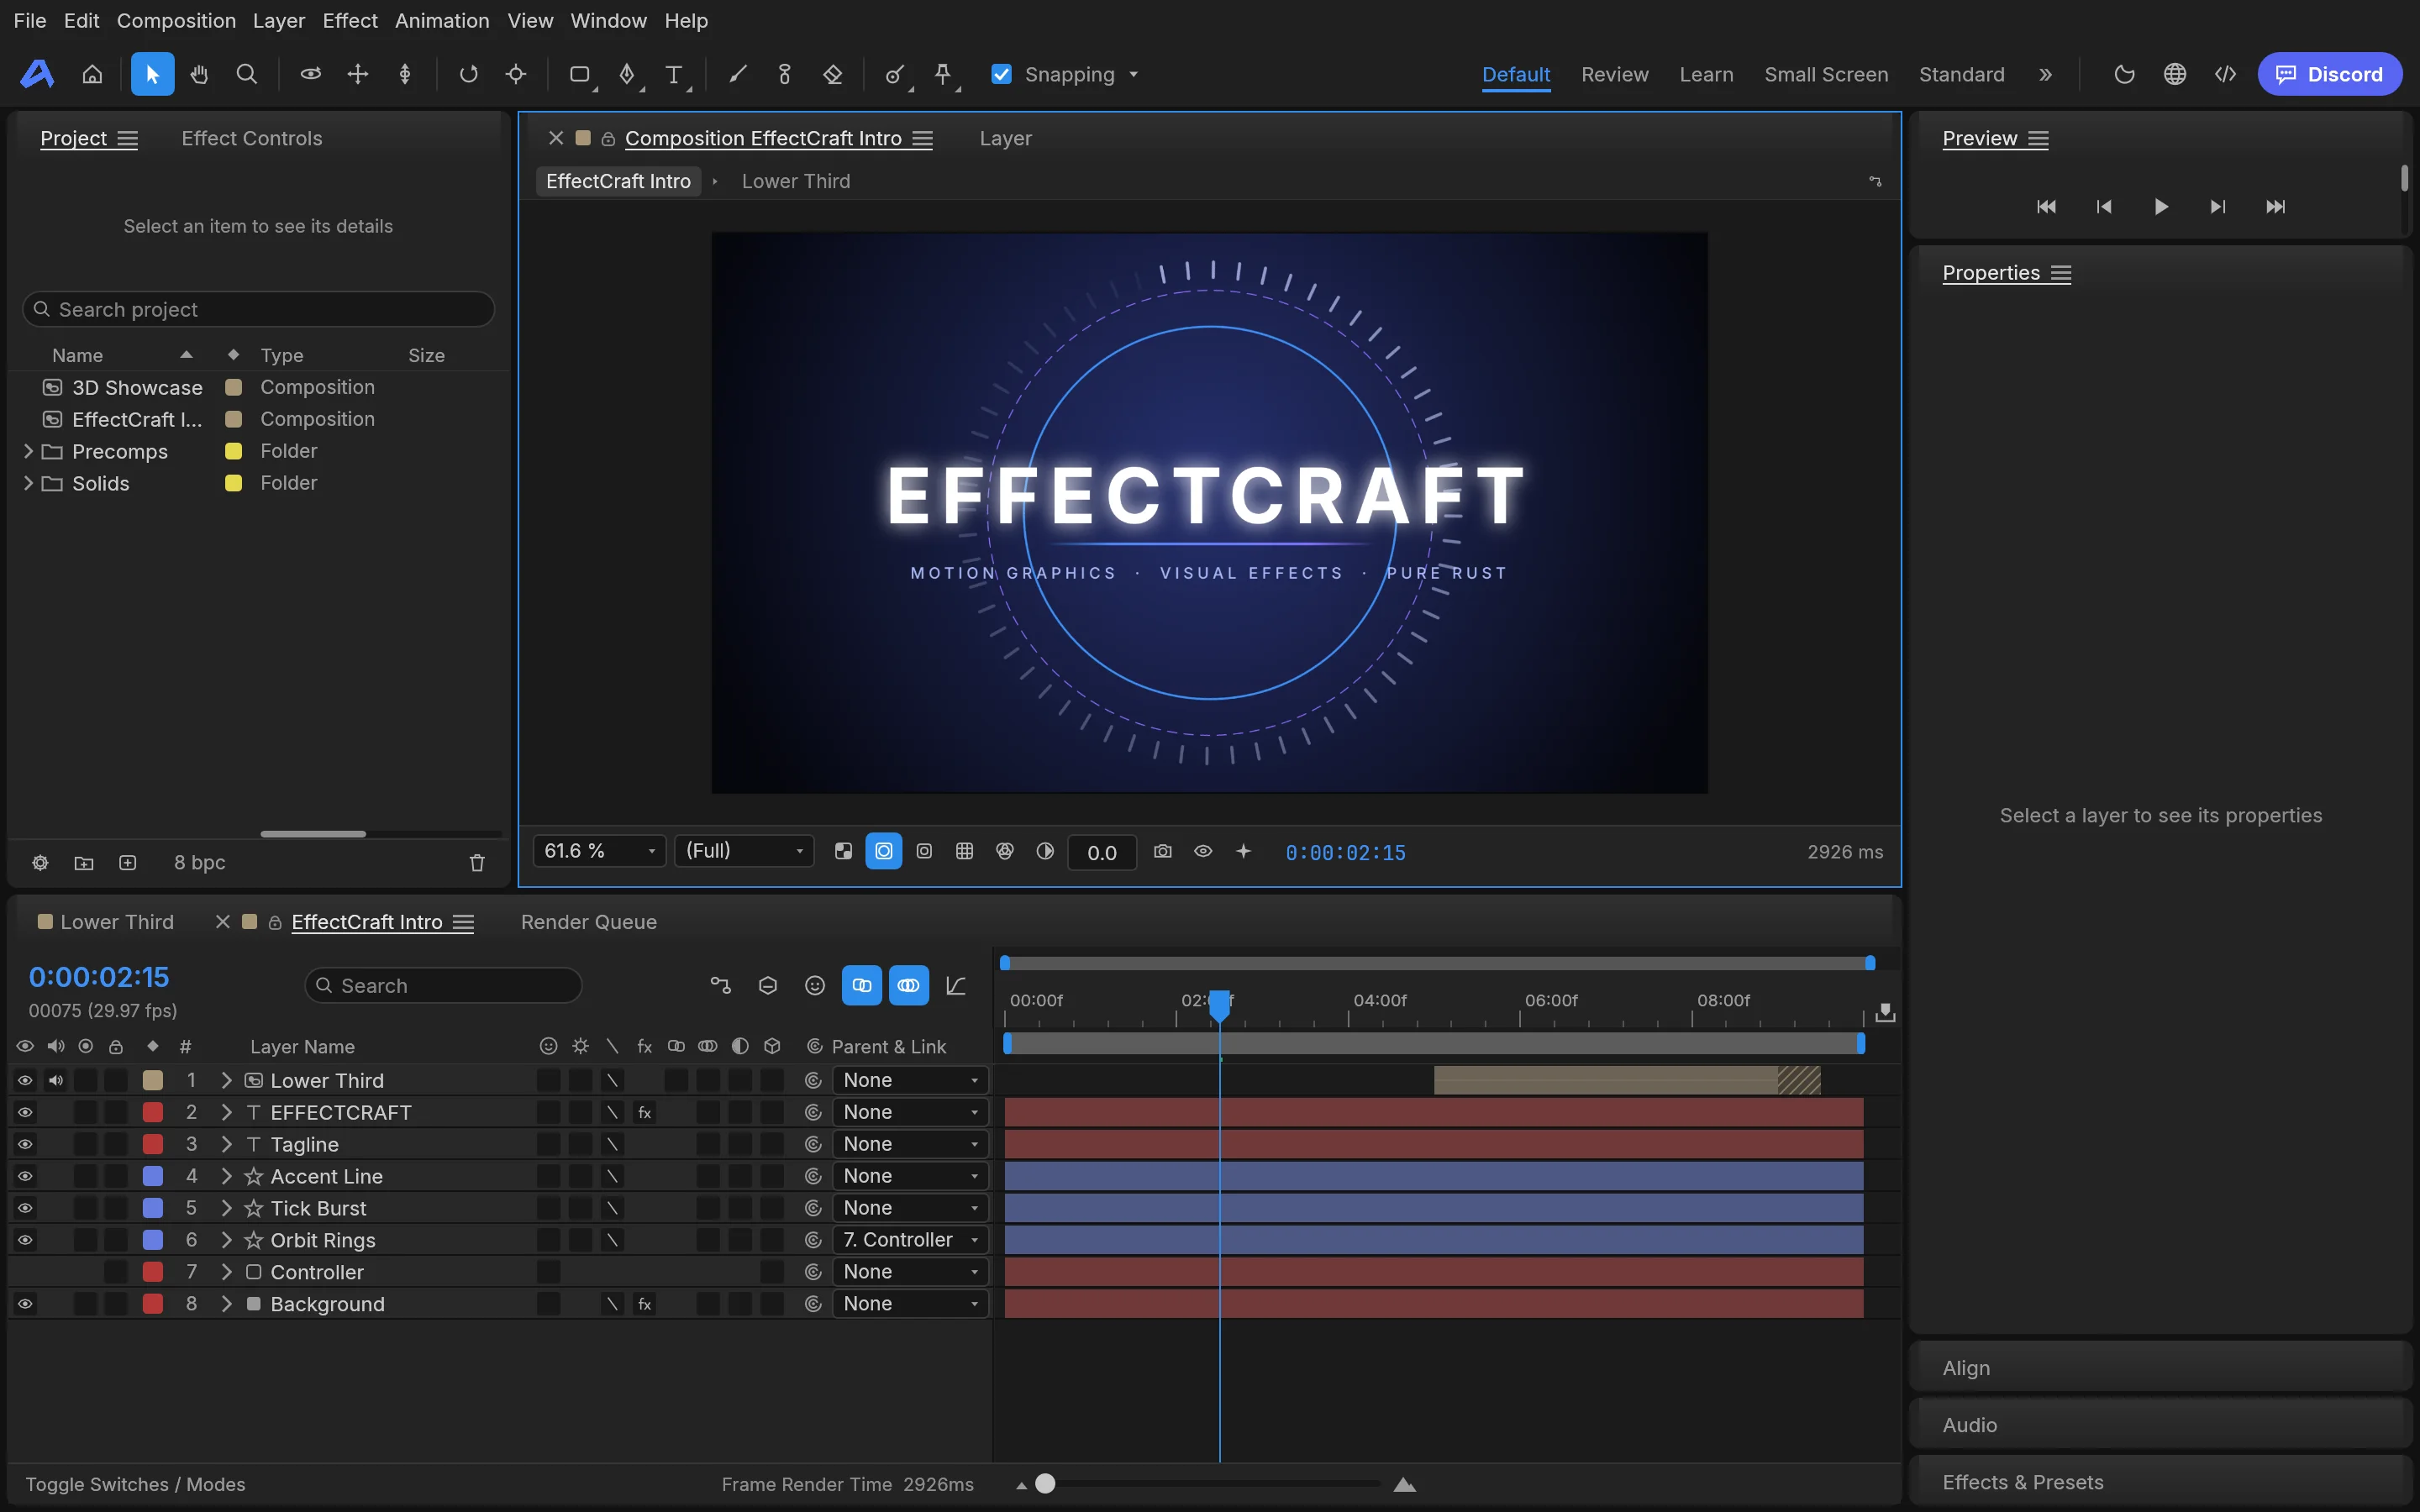The image size is (2420, 1512).
Task: Select the Eraser tool
Action: (x=832, y=74)
